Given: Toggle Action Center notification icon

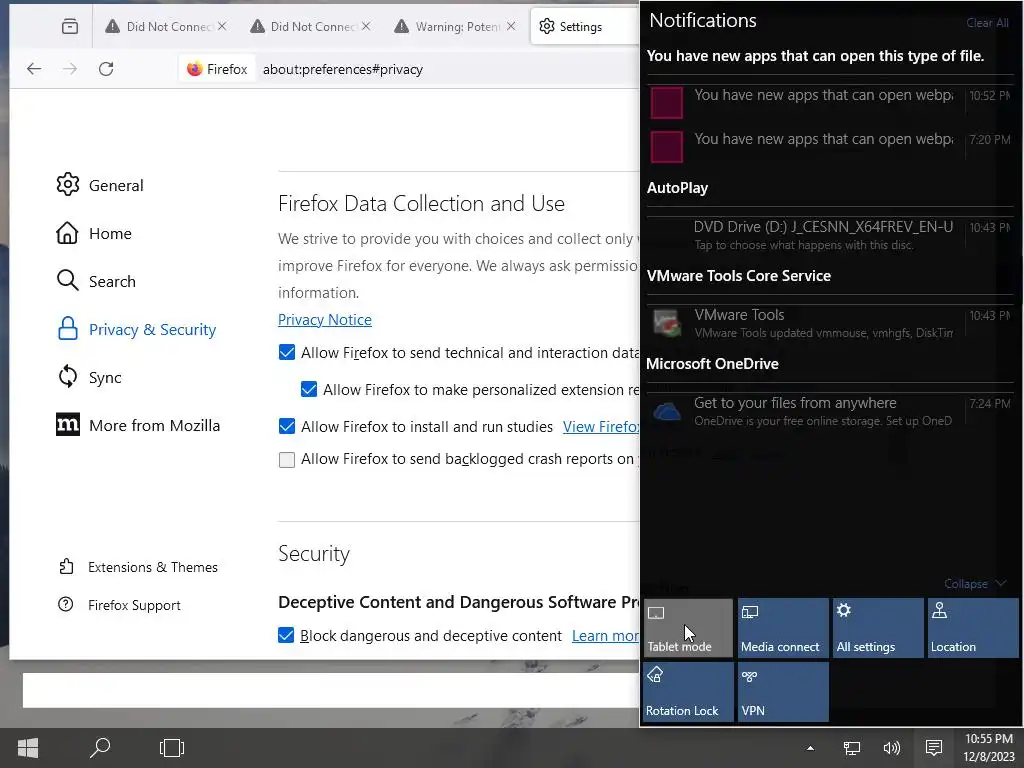Looking at the screenshot, I should click(x=934, y=748).
